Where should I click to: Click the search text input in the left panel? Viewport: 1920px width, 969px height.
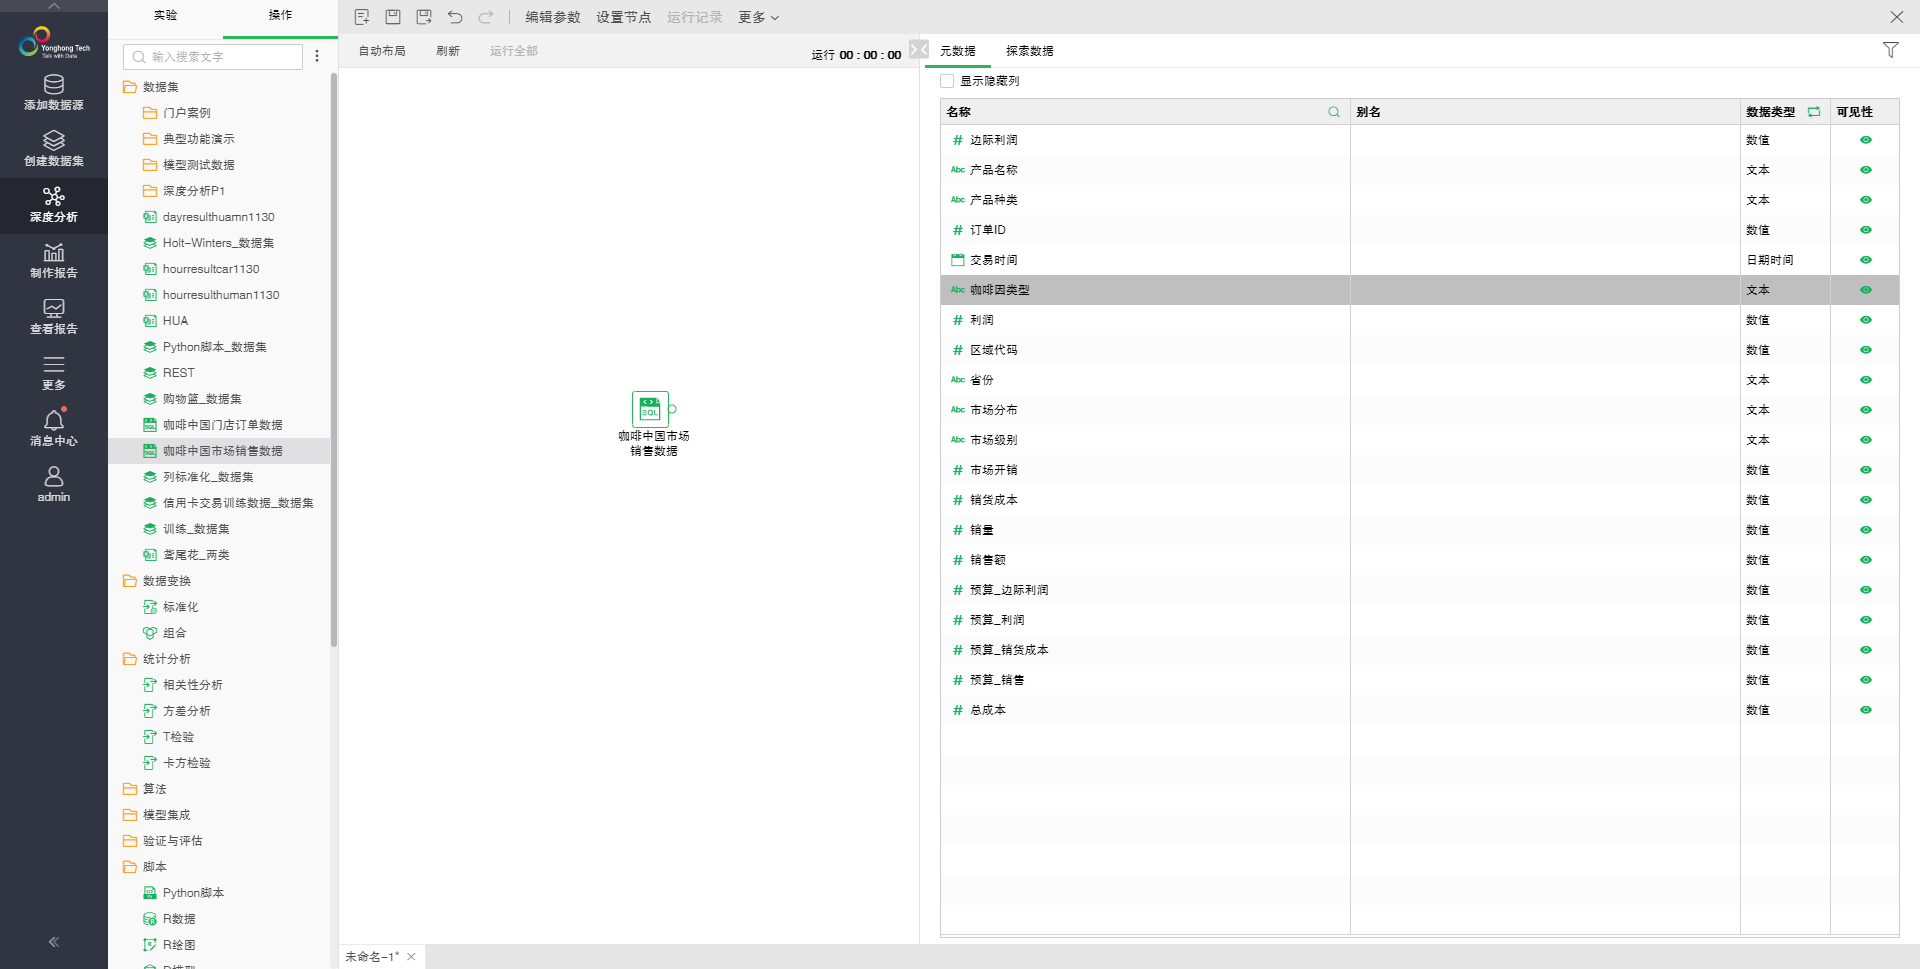point(213,57)
